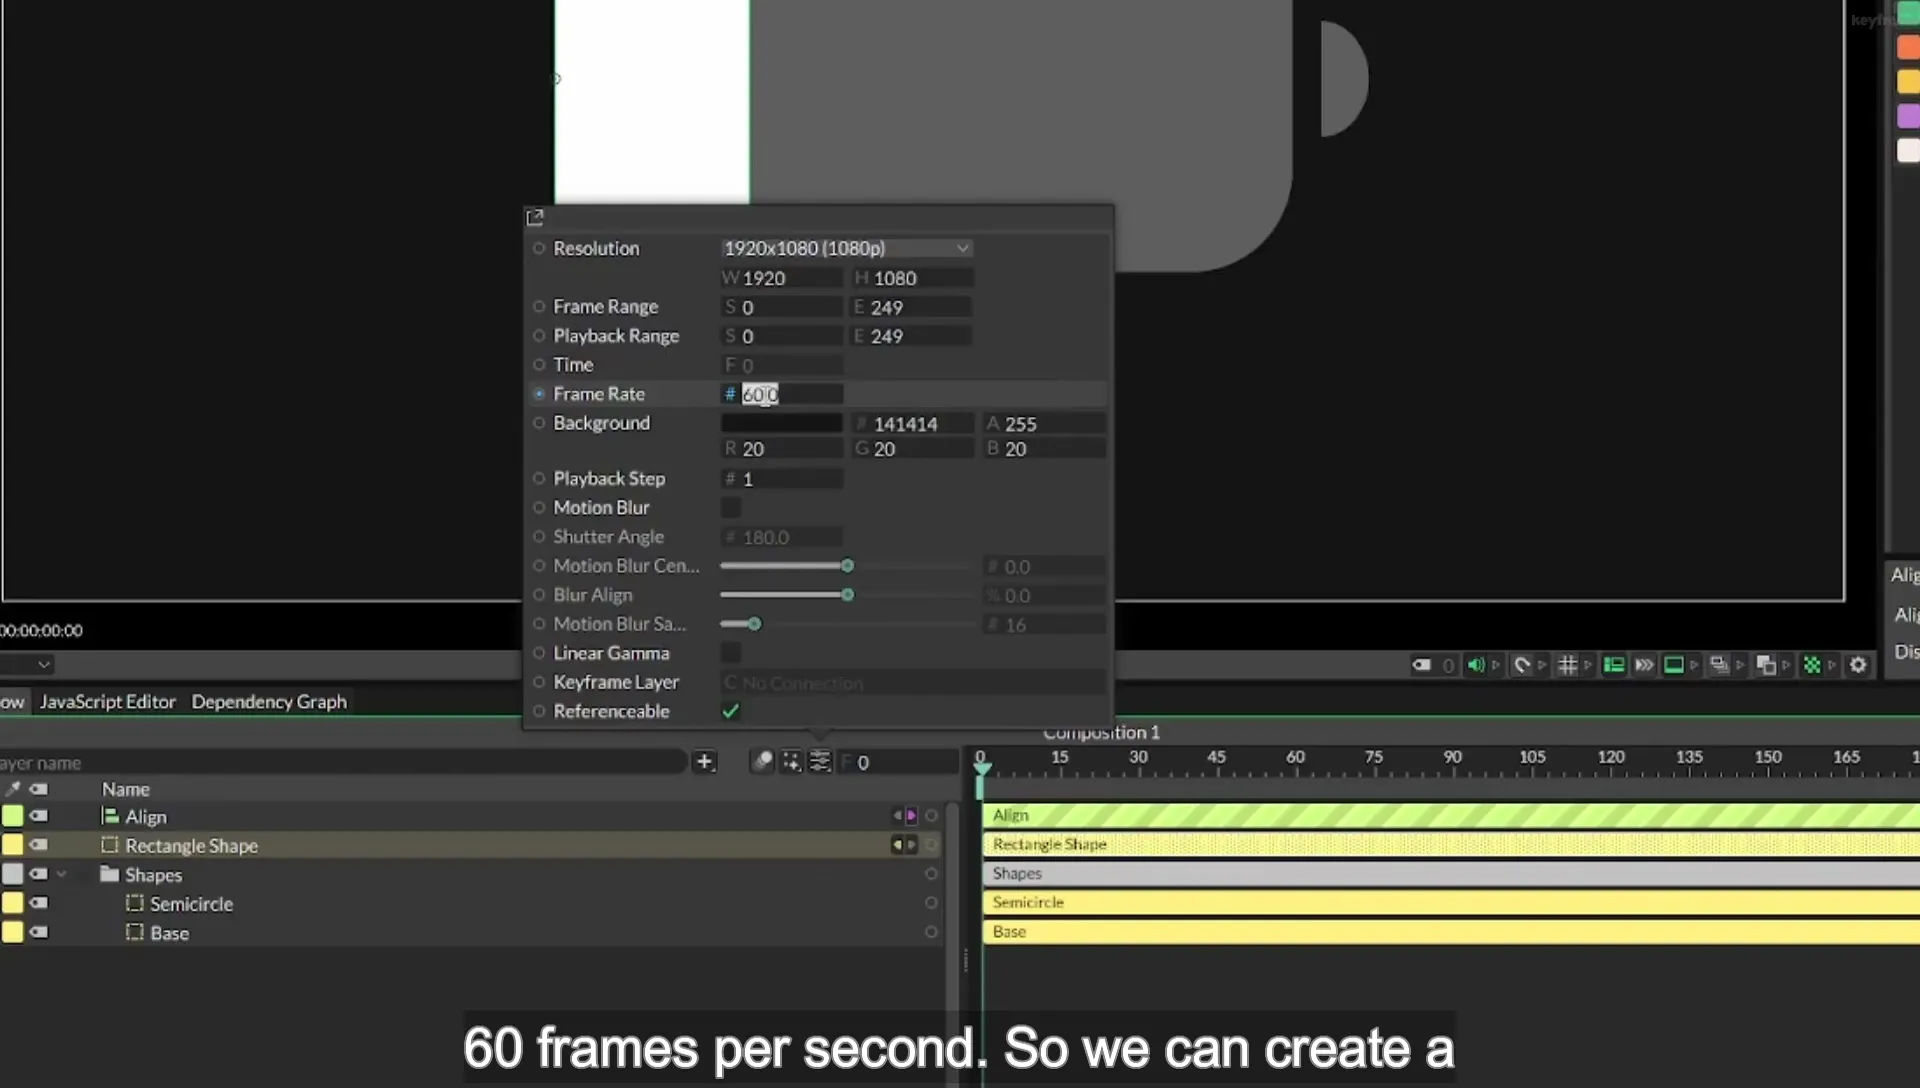
Task: Toggle the motion blur icon above the layer list
Action: [x=762, y=762]
